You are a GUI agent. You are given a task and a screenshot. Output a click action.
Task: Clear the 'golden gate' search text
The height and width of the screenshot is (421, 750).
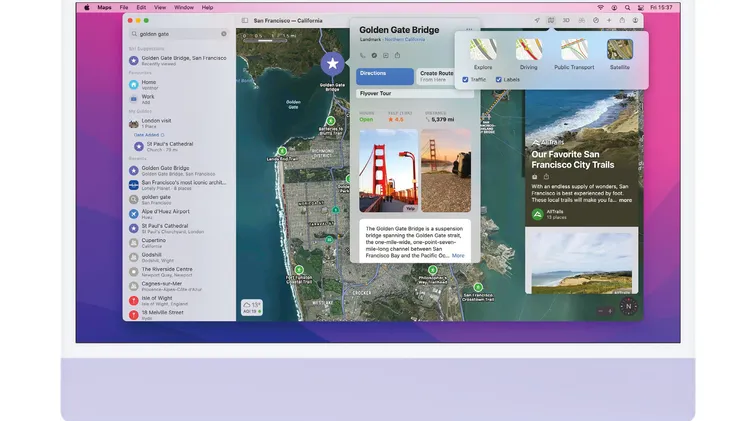click(x=223, y=34)
